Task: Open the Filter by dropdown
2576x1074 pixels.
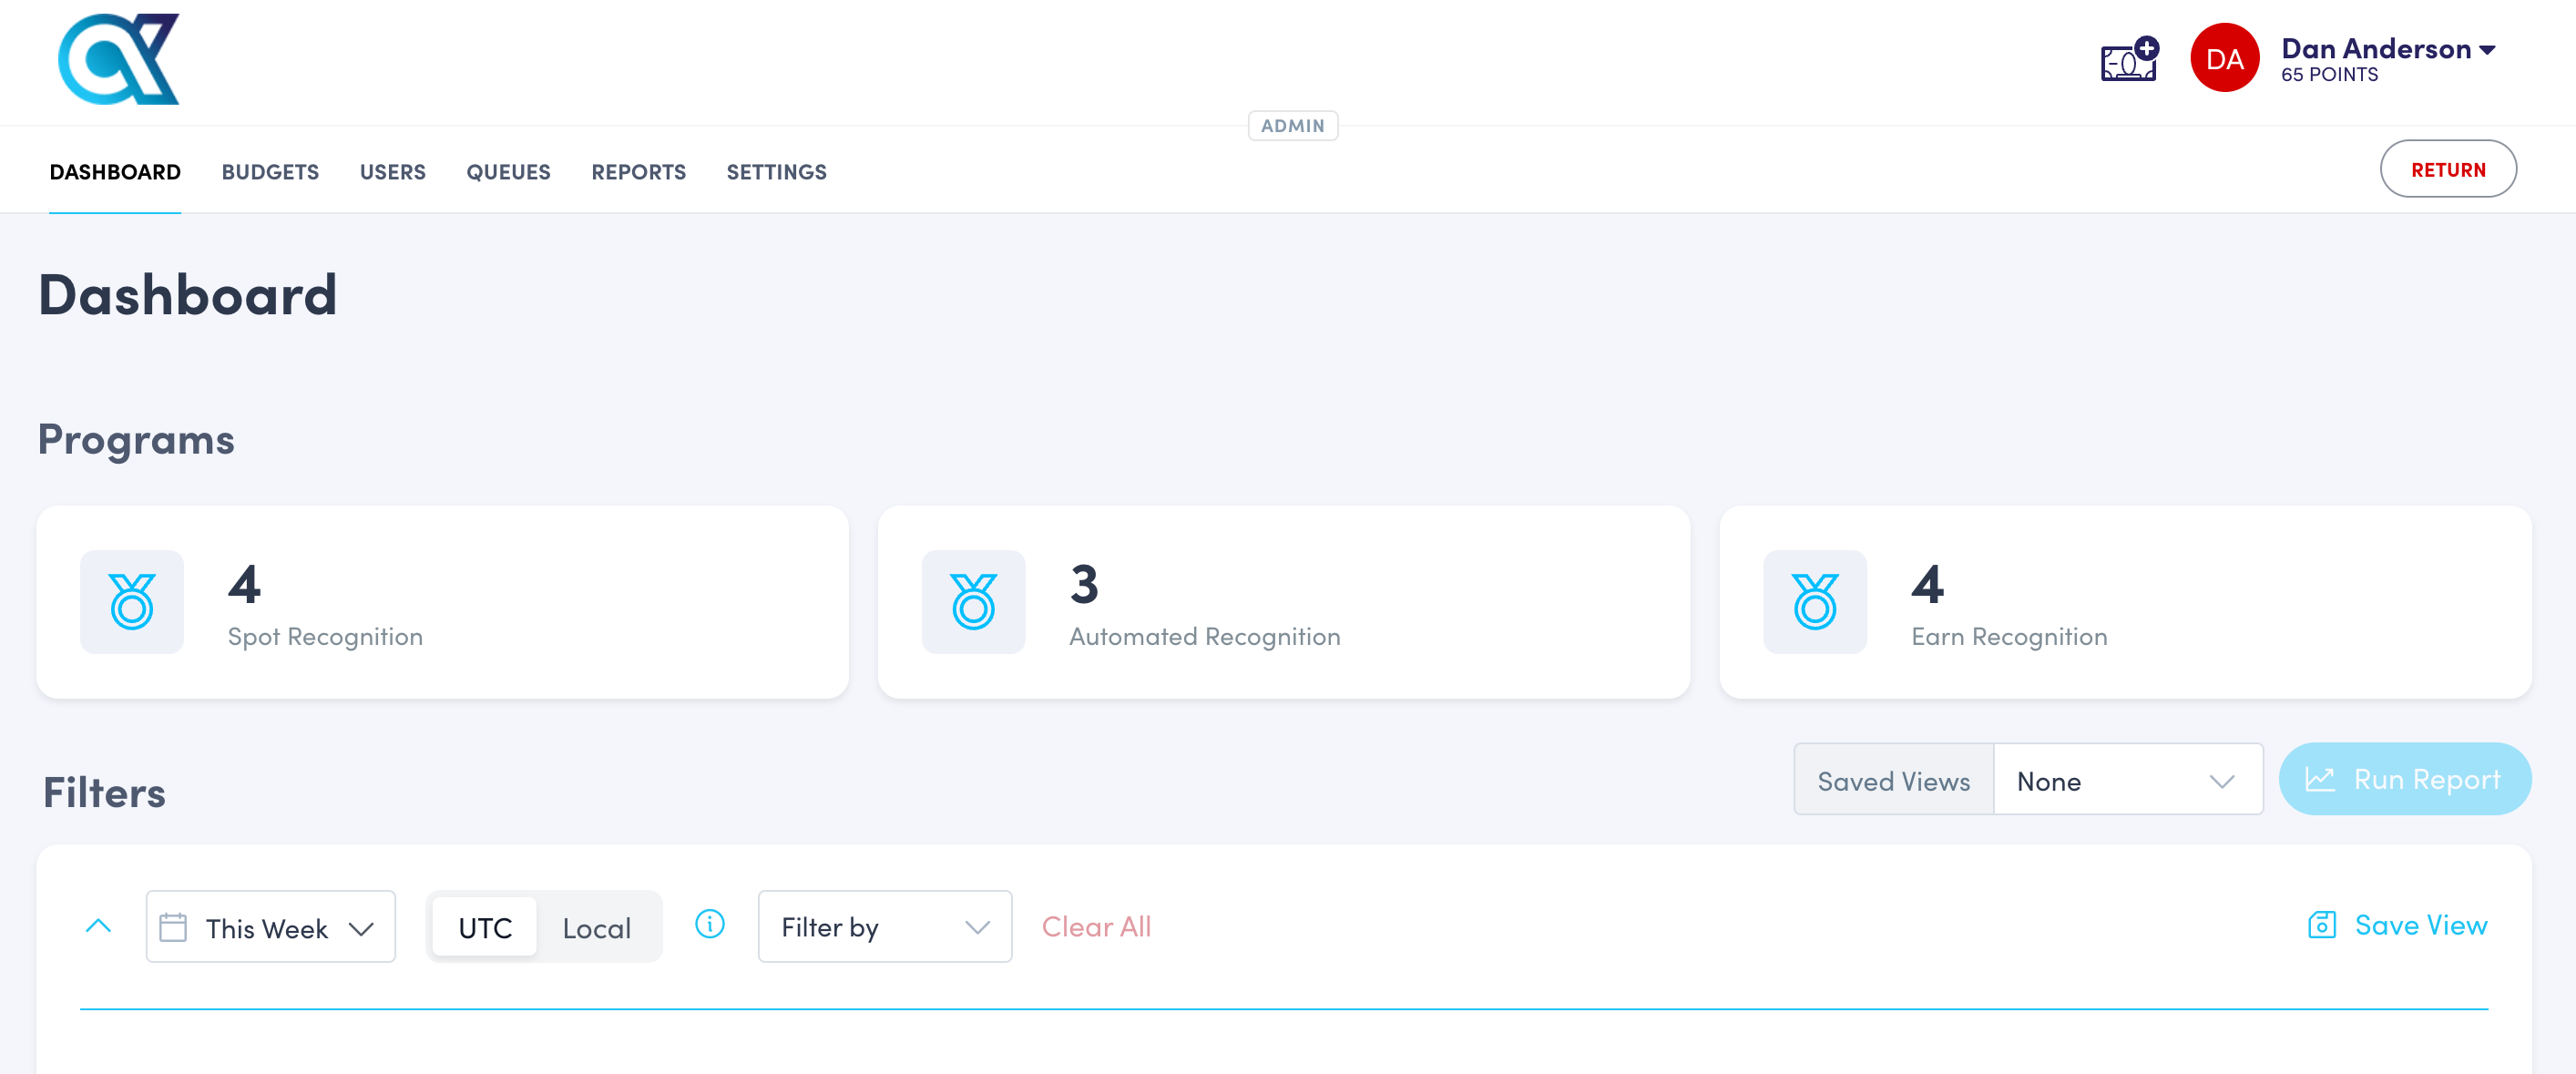Action: 884,926
